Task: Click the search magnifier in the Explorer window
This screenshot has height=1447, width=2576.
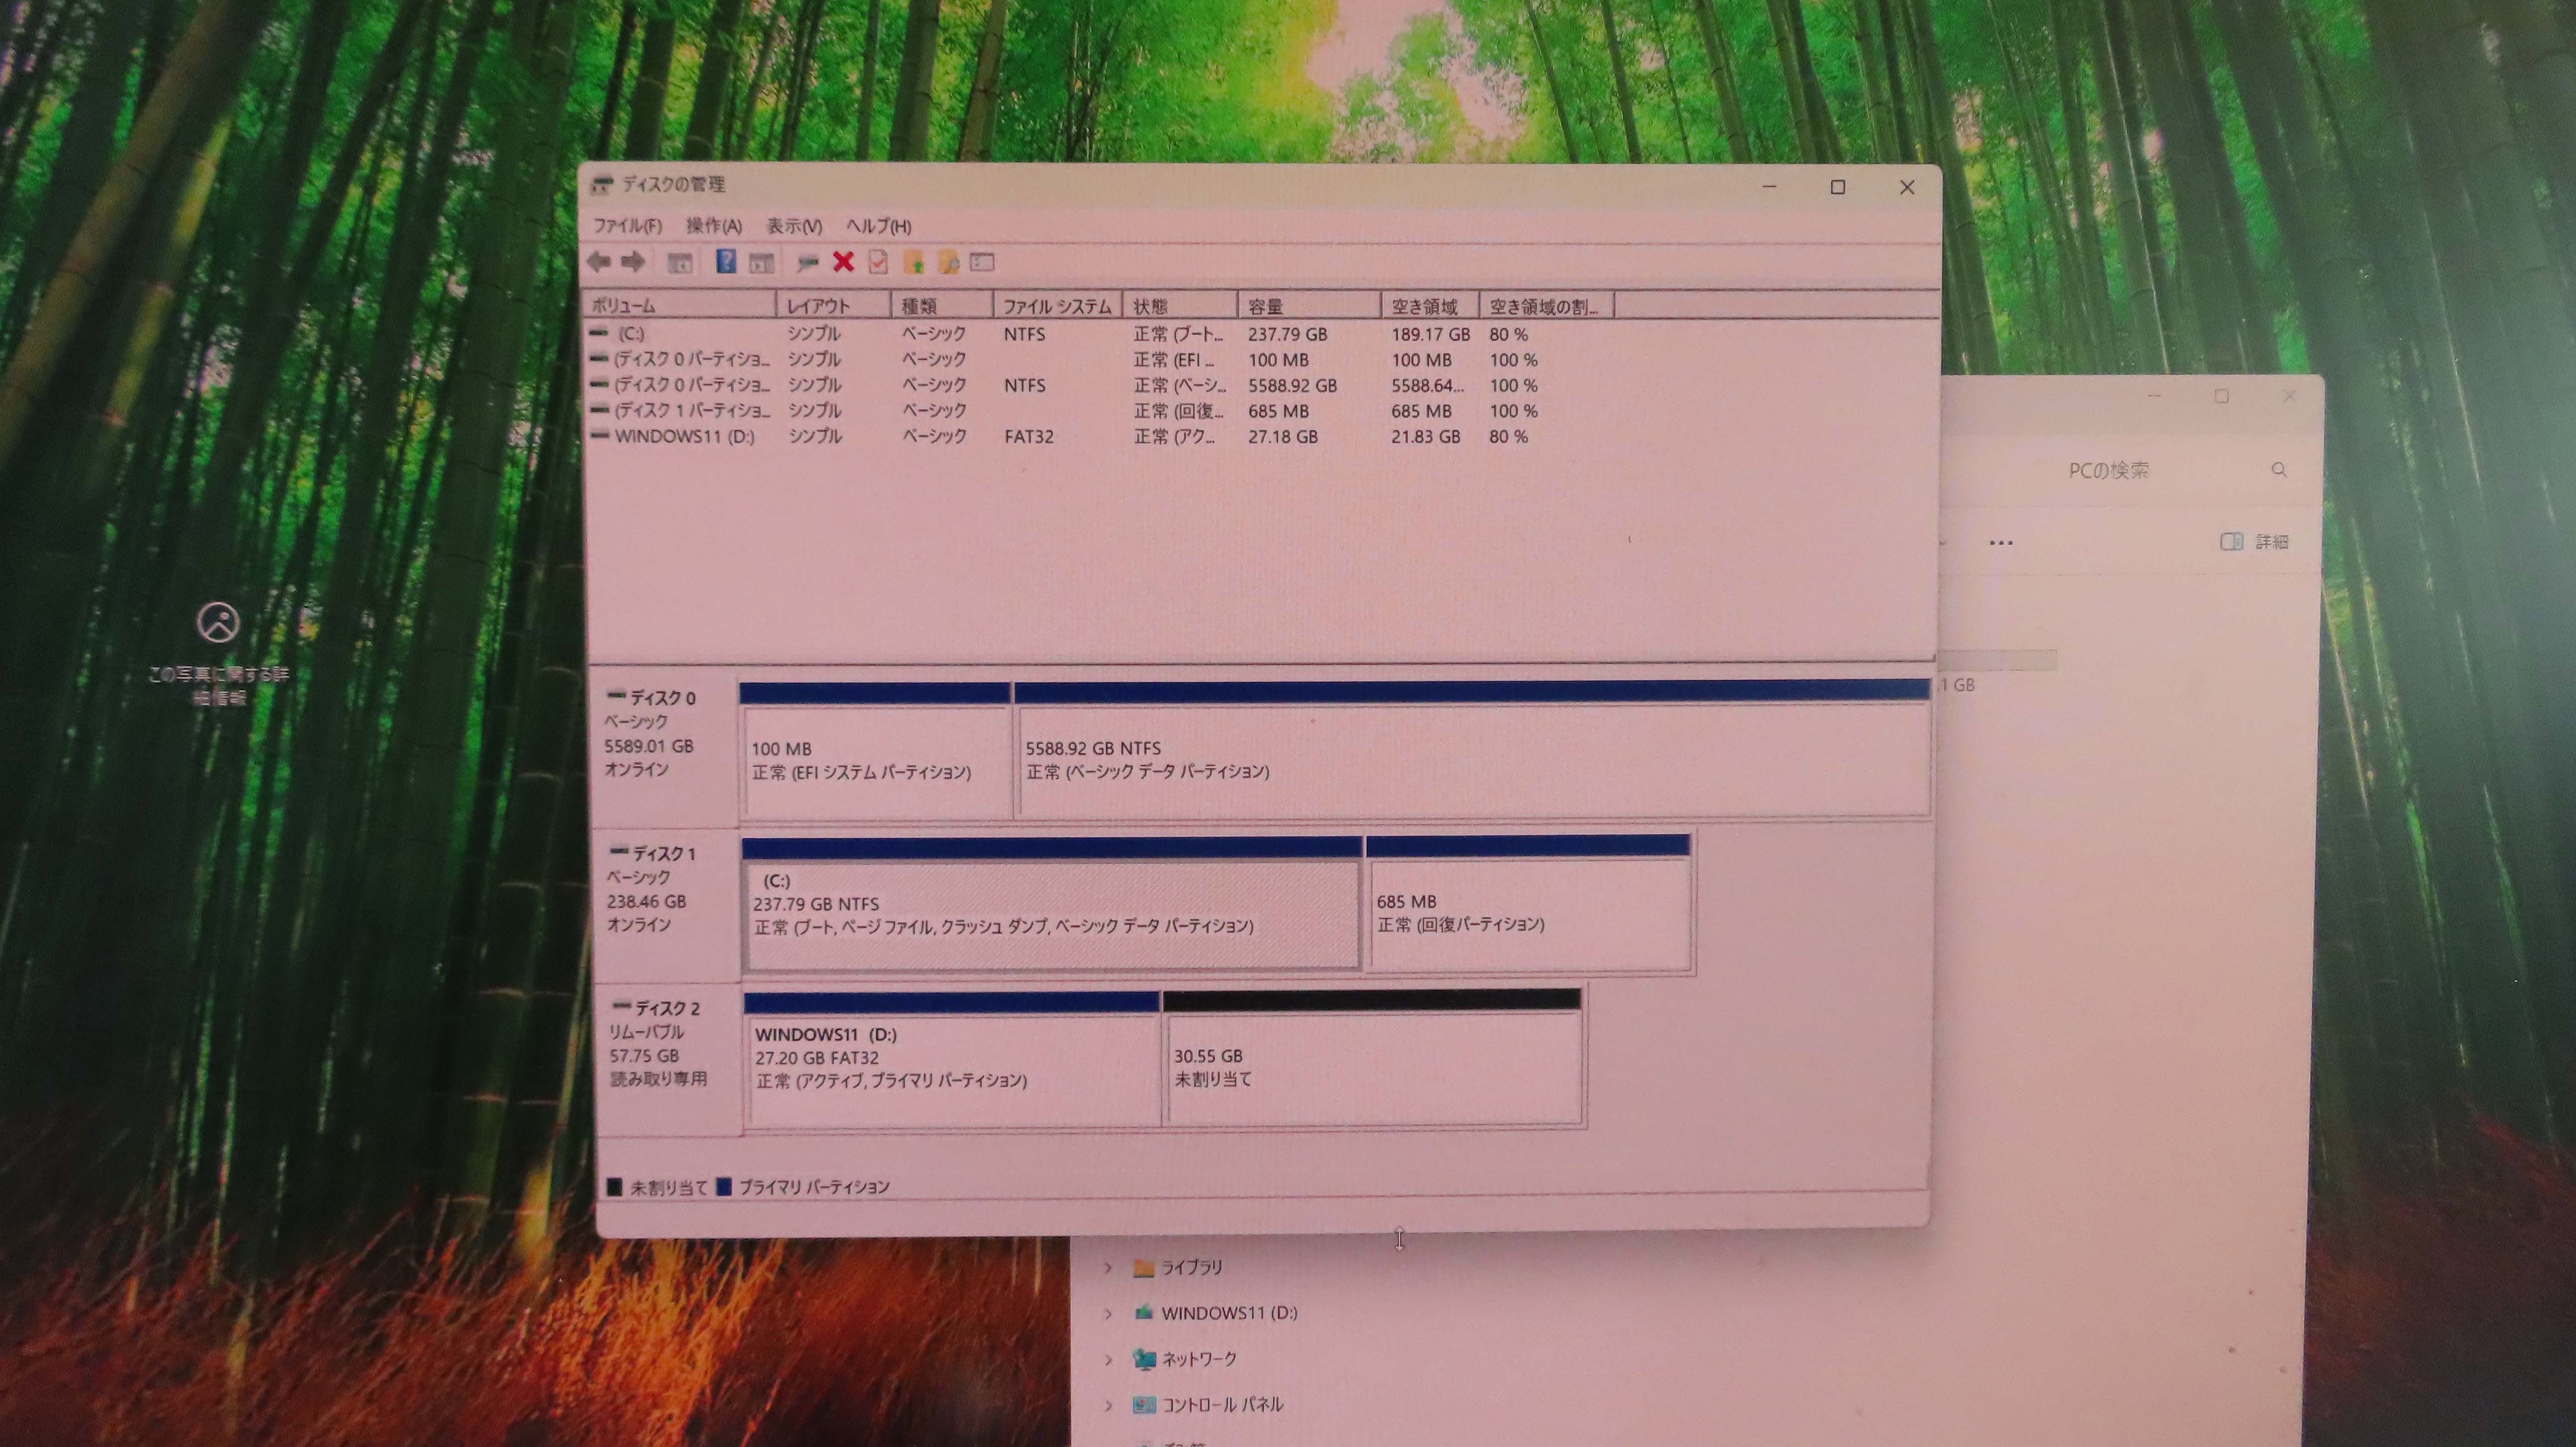Action: click(2279, 469)
